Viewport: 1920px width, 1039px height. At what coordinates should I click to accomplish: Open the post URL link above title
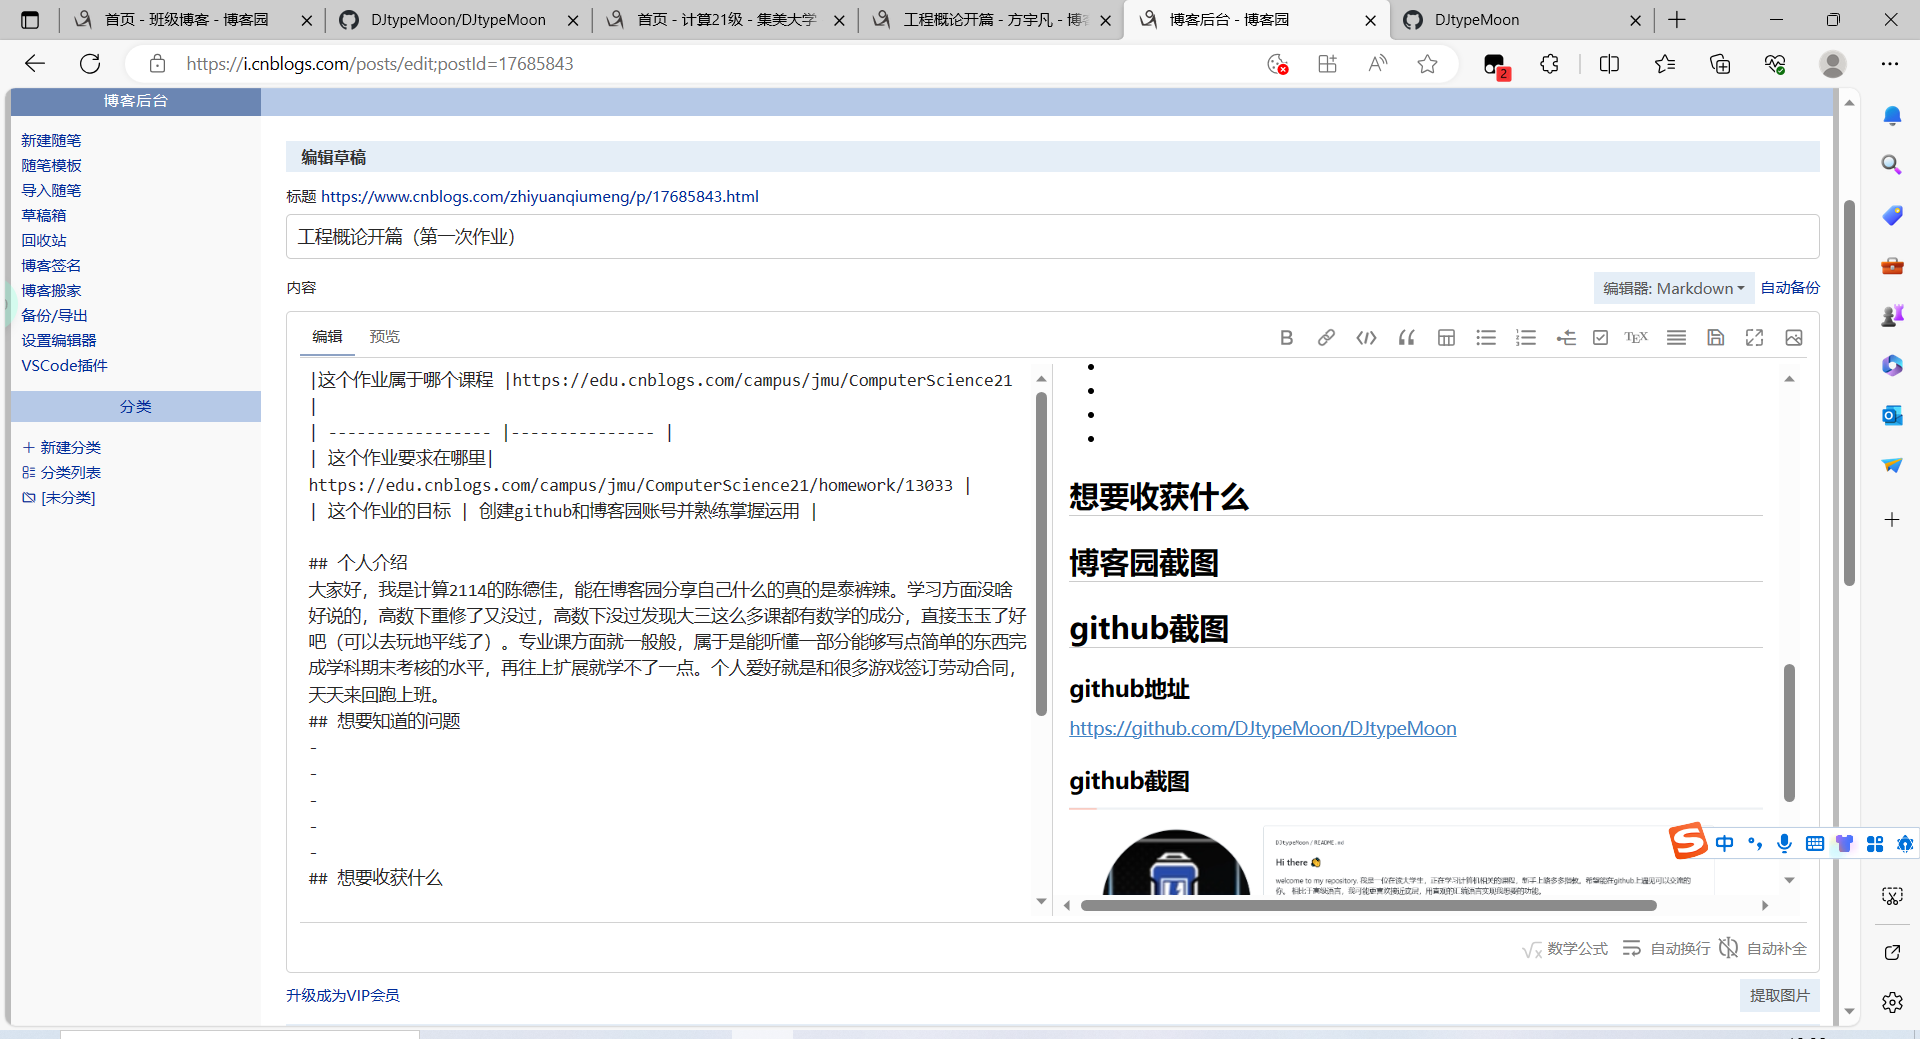[540, 197]
